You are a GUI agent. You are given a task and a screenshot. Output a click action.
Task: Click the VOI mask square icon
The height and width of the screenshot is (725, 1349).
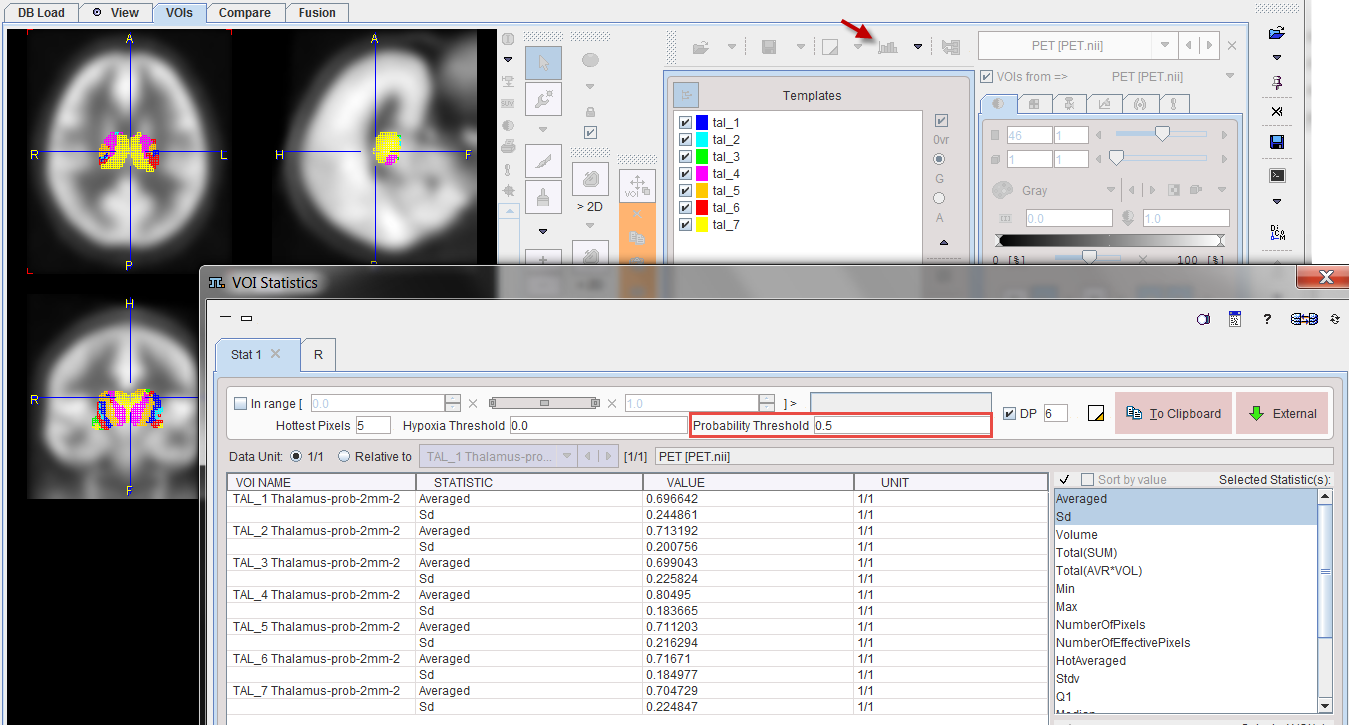coord(829,47)
